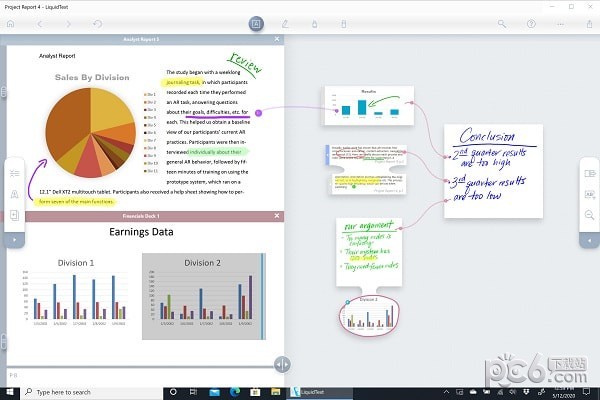
Task: Open the help question mark icon
Action: click(x=531, y=24)
